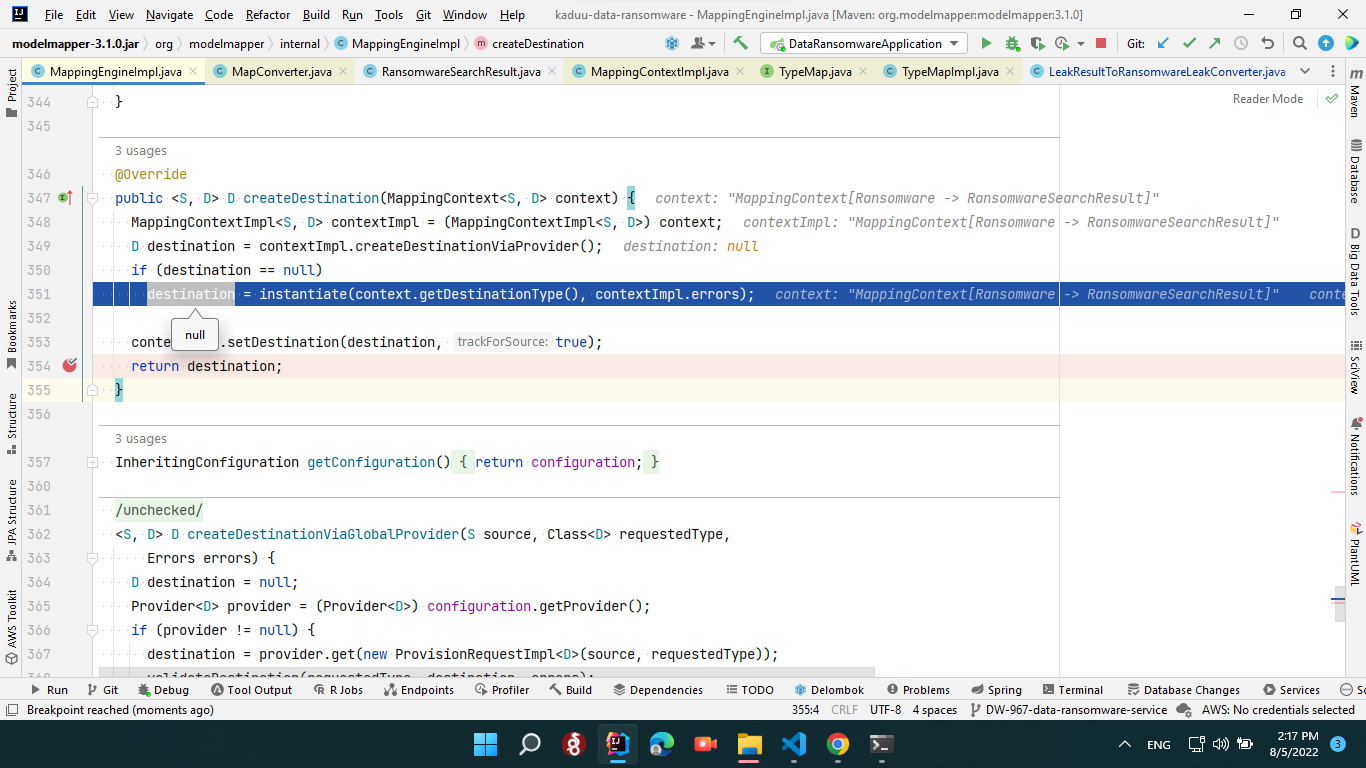Screen dimensions: 1366x768
Task: Update project from Git with the blue arrow
Action: click(x=1163, y=44)
